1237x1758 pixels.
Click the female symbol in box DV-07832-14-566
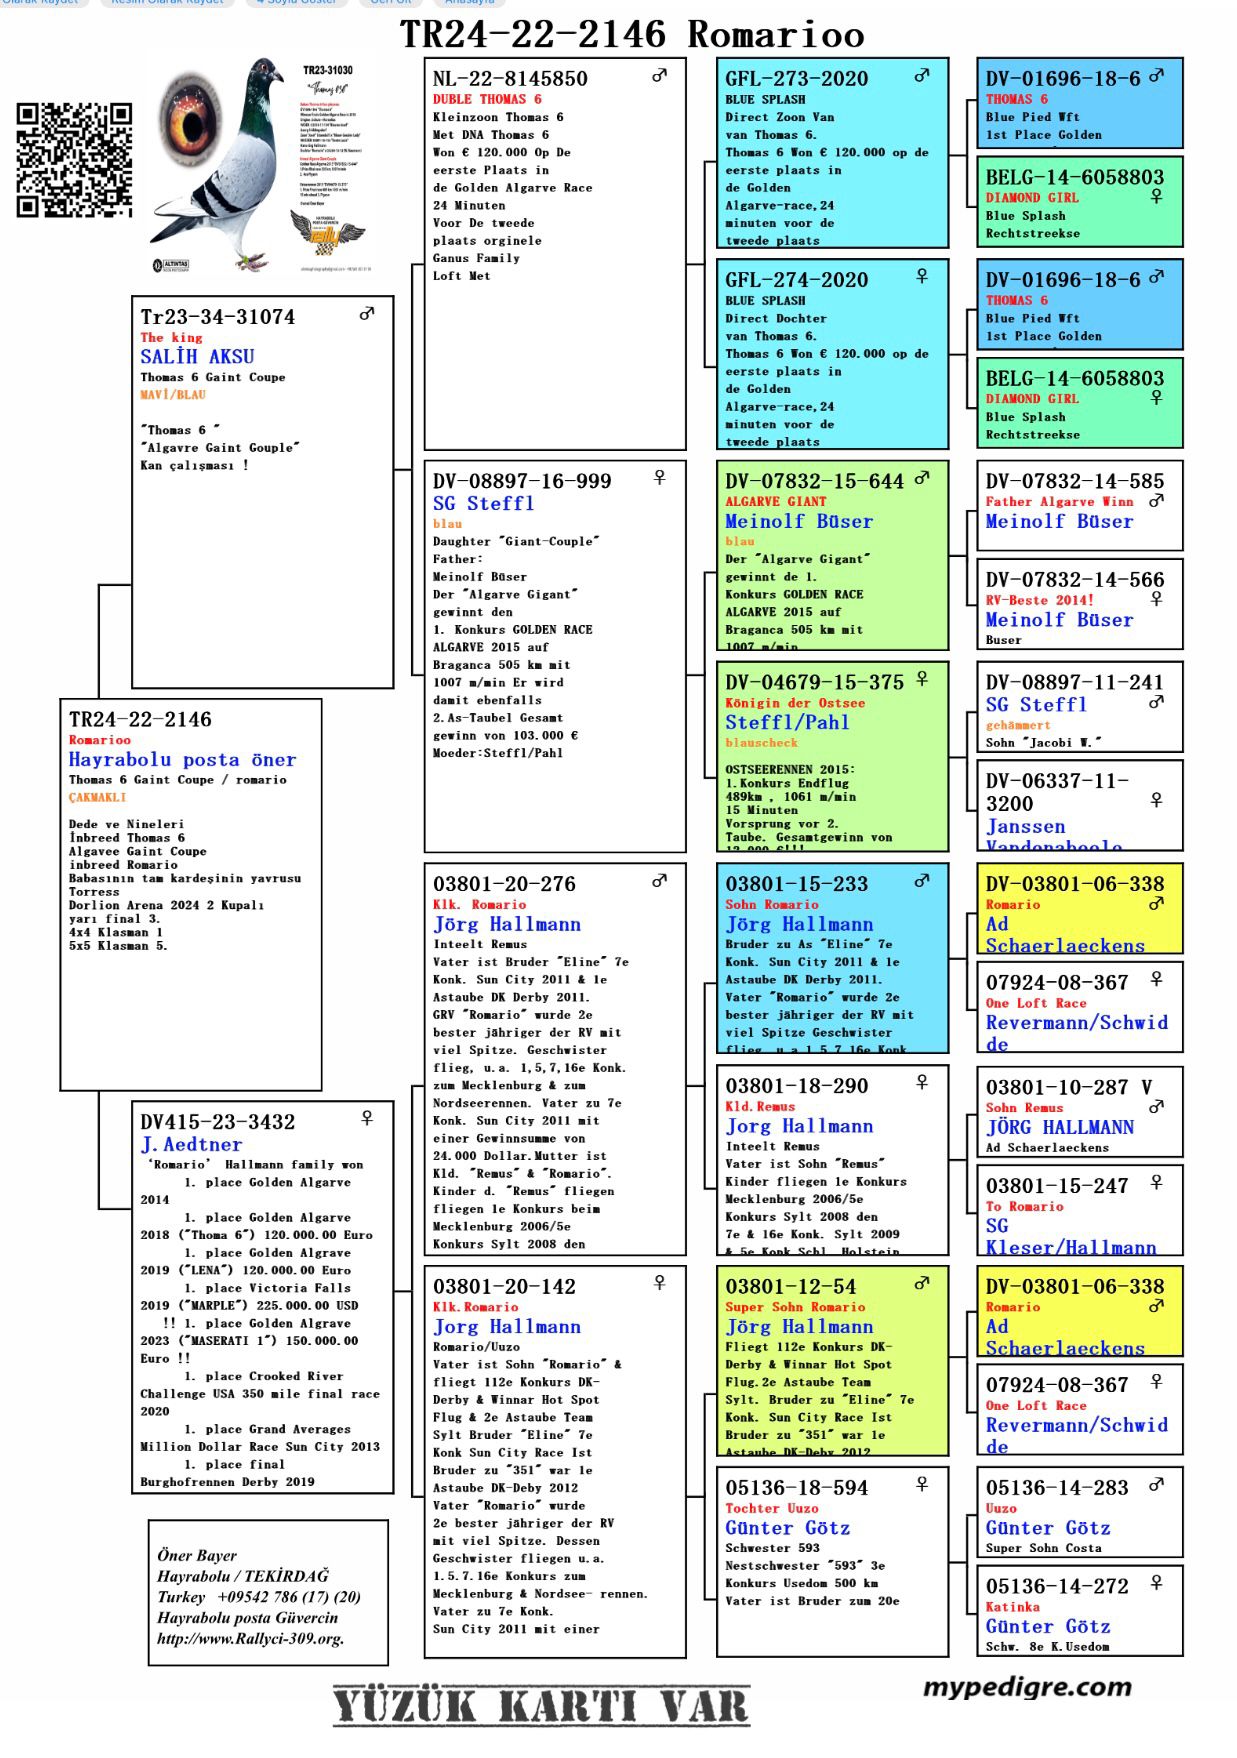click(1156, 599)
